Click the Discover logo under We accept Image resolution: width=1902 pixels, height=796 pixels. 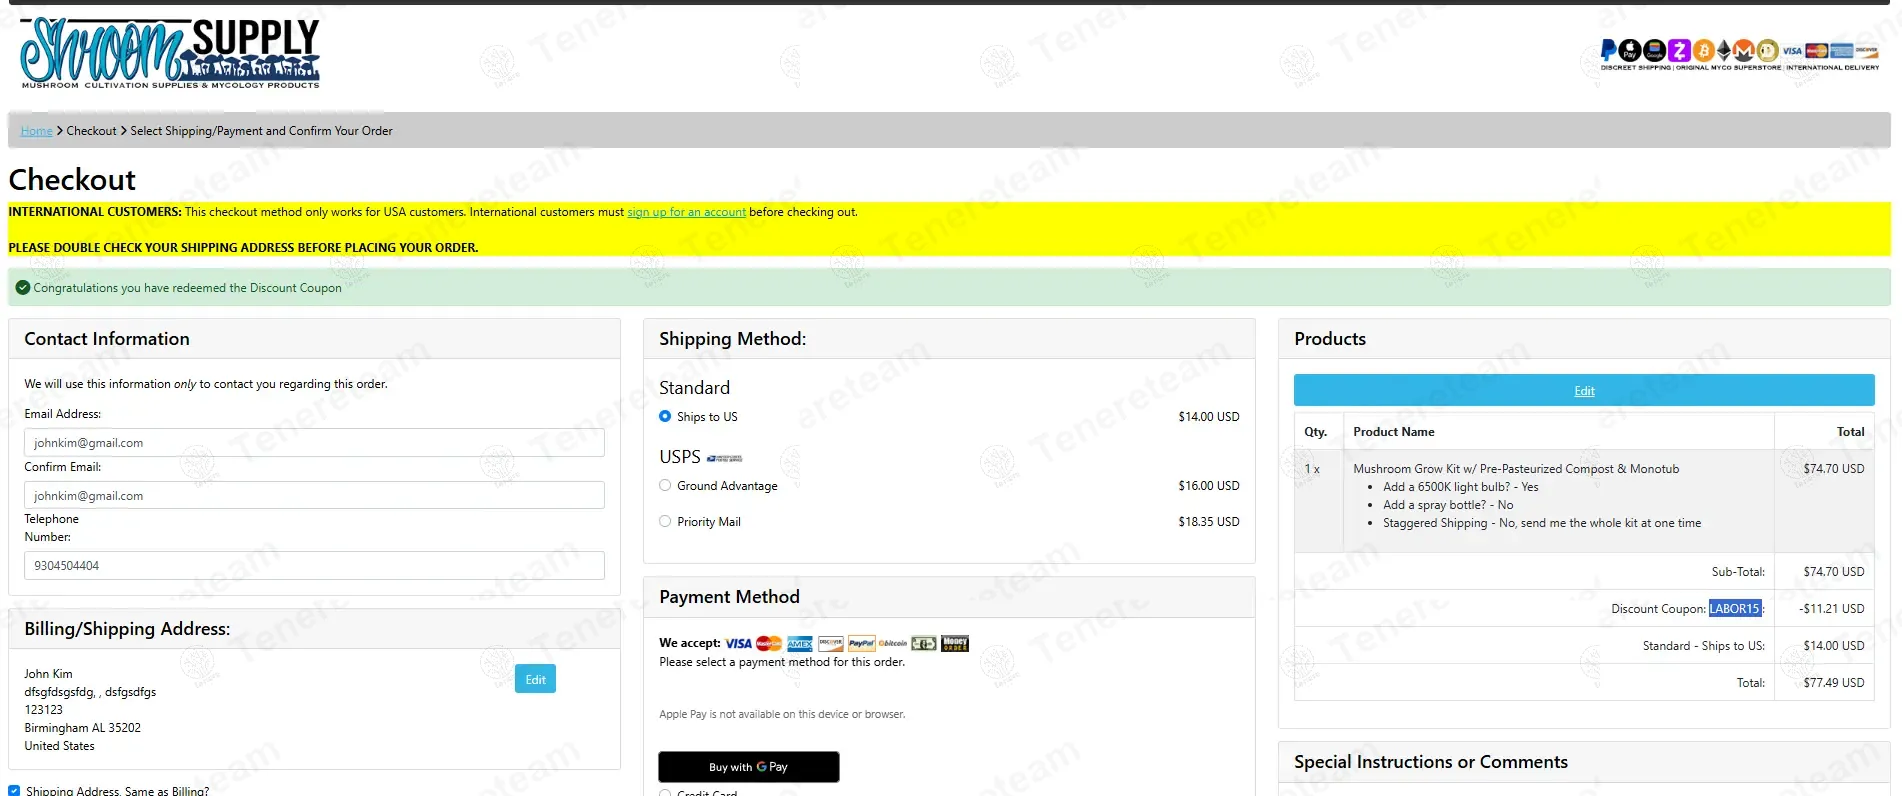(x=831, y=644)
